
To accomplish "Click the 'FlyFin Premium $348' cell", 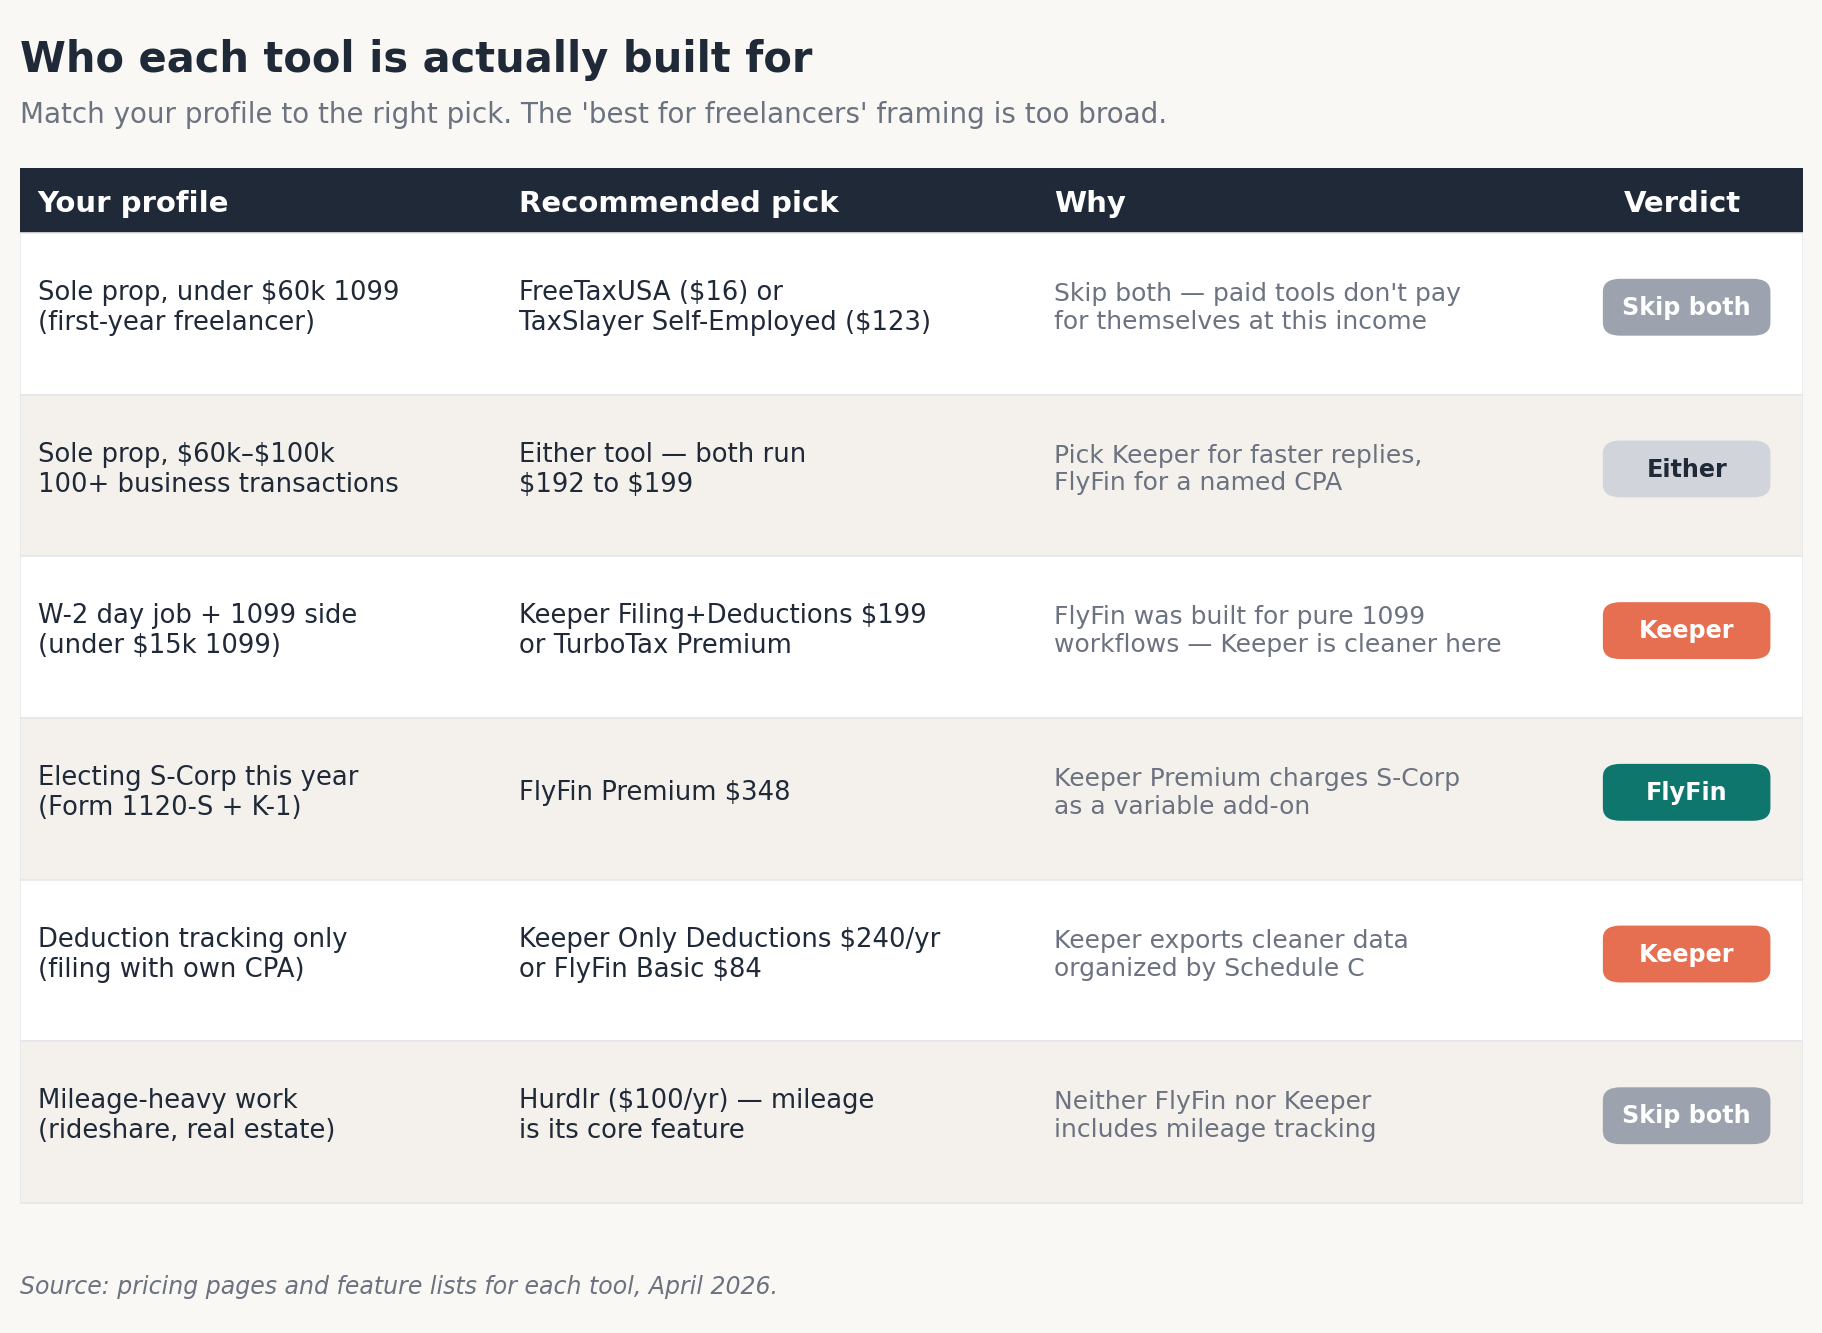I will coord(654,791).
